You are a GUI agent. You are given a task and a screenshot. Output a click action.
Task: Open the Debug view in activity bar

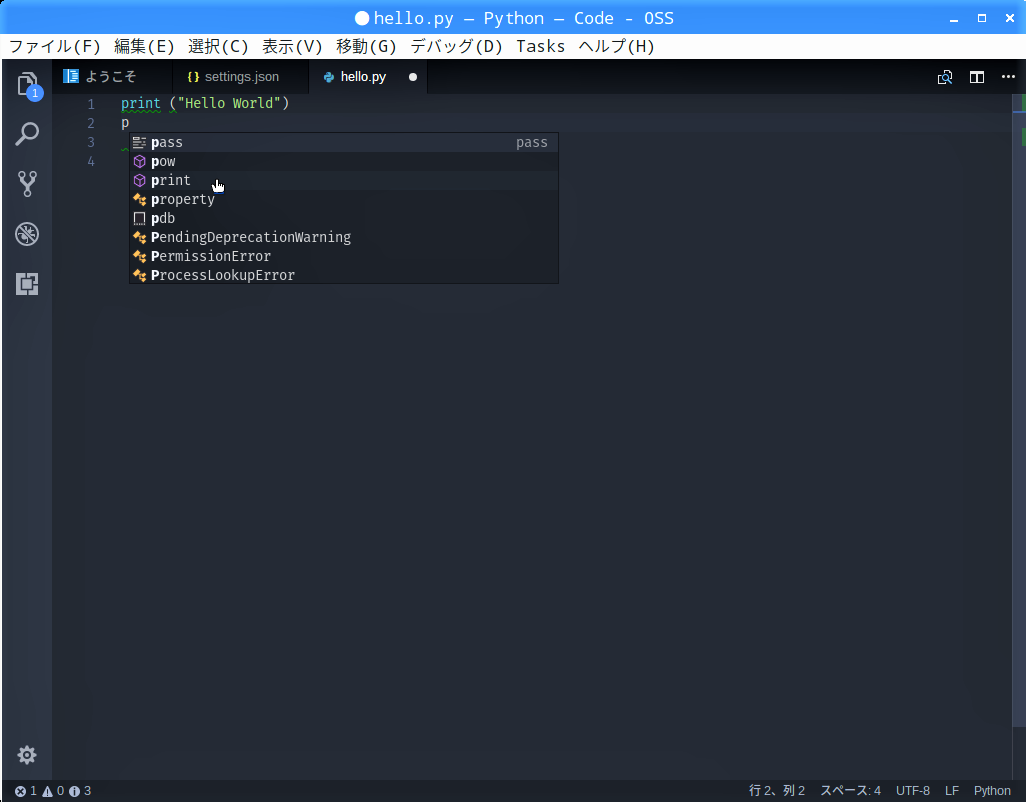(x=27, y=234)
